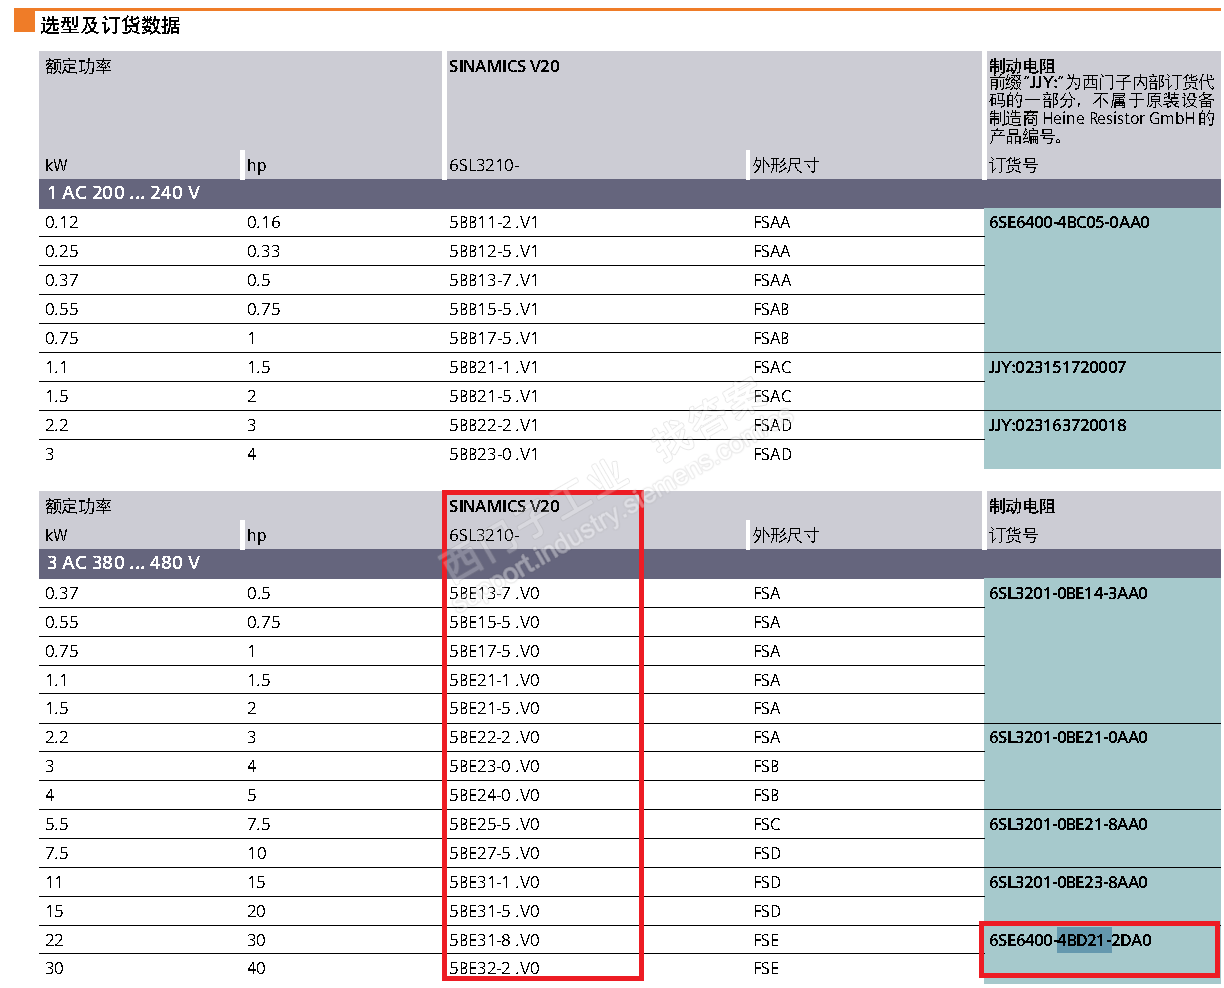Viewport: 1224px width, 988px height.
Task: Click SINAMICS V20 header above 1 AC section
Action: [504, 66]
